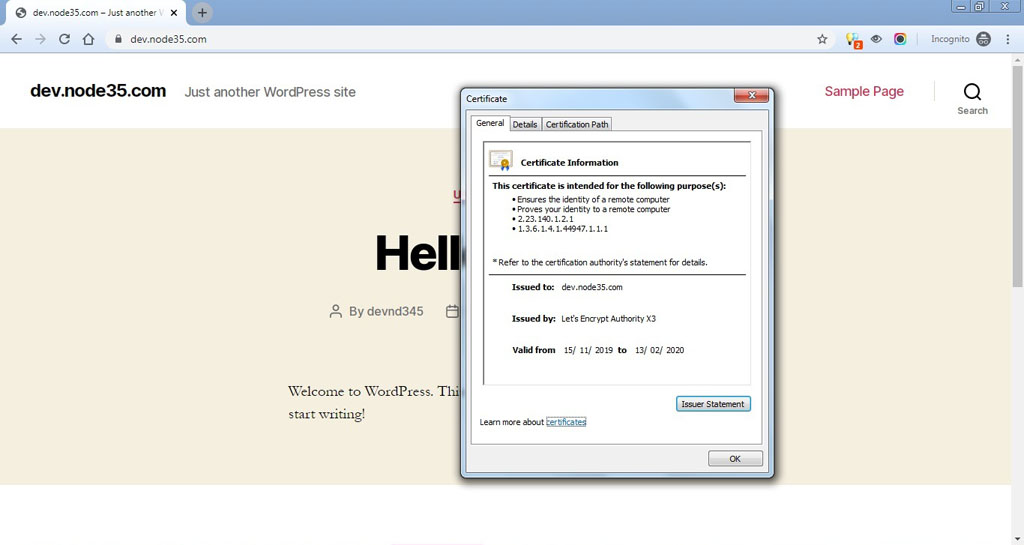Open the Sample Page menu link
Screen dimensions: 1024x545
coord(864,91)
